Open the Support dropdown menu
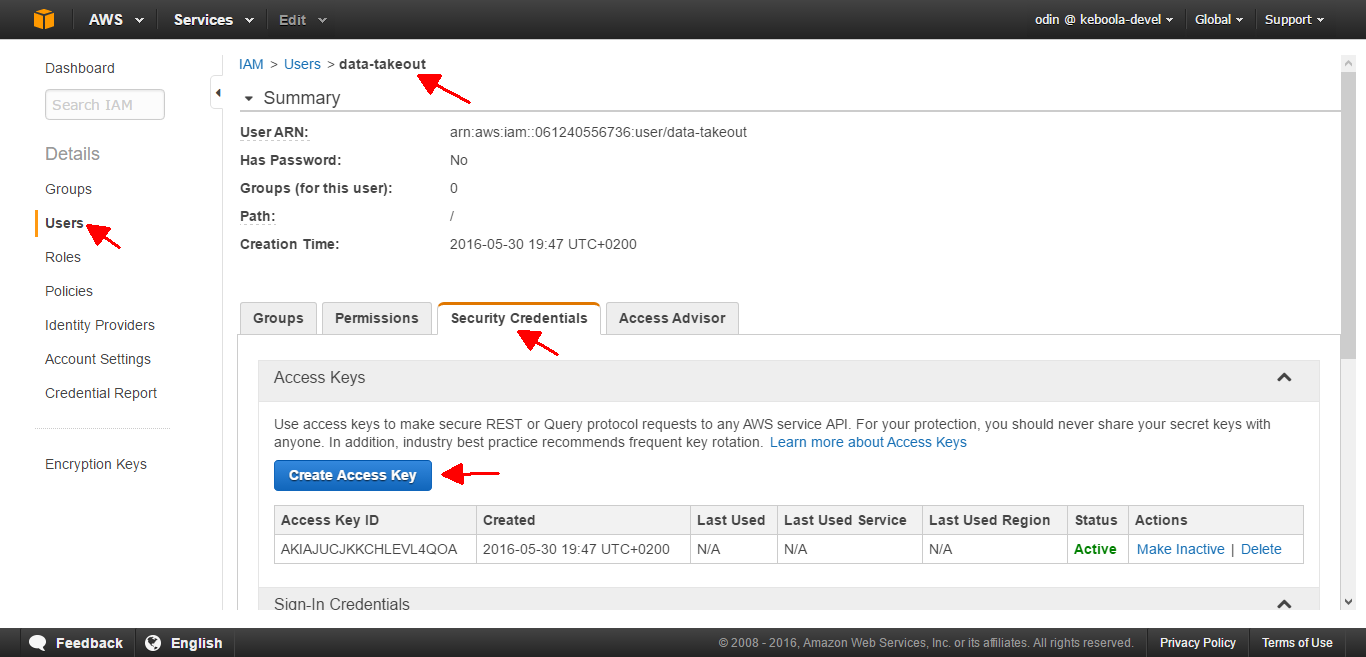The image size is (1366, 657). coord(1294,20)
